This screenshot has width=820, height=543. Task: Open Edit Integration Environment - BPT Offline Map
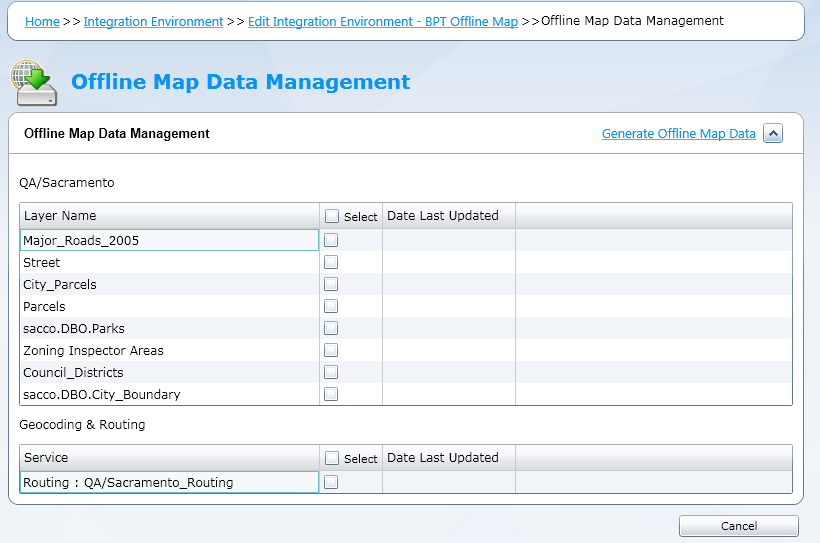[383, 21]
